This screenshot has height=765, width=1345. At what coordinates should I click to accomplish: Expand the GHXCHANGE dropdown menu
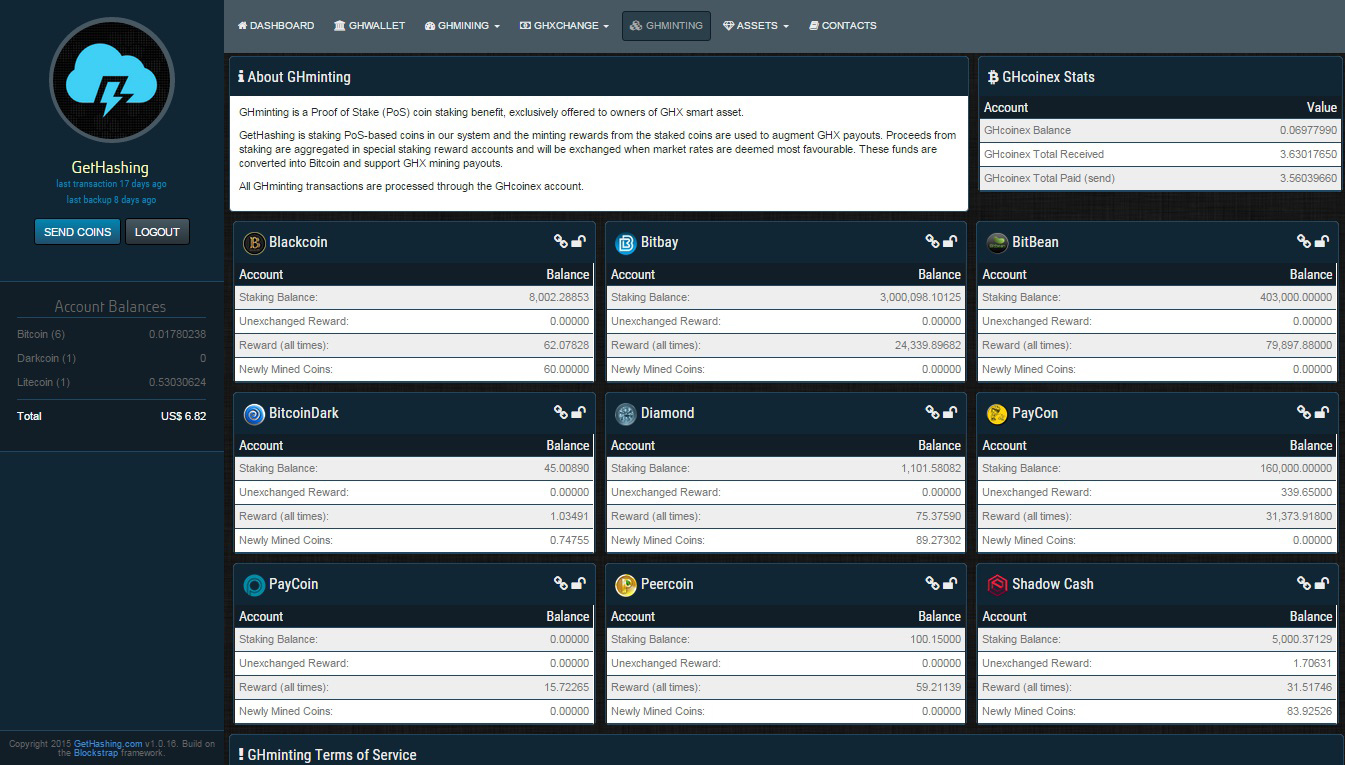[564, 26]
